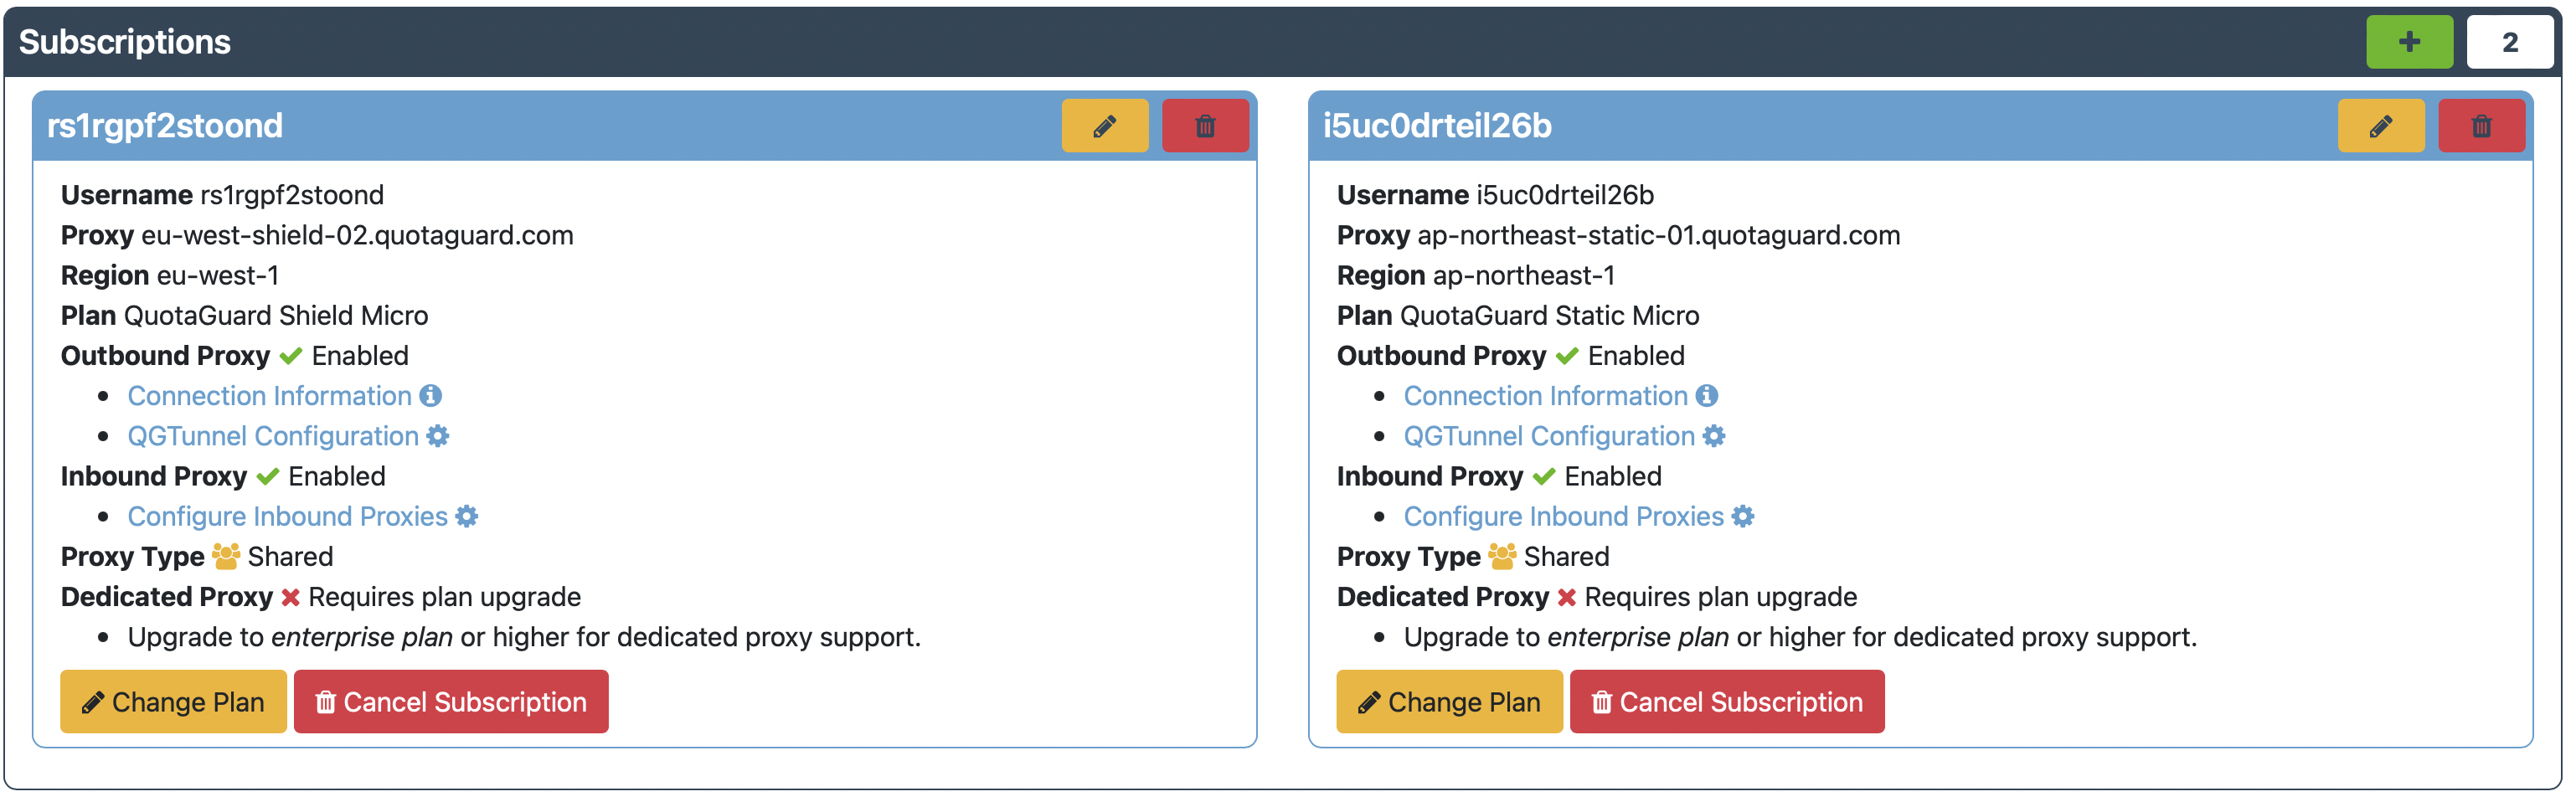Click gear icon beside i5uc0drteil26b QGTunnel Configuration
2576x807 pixels.
1714,436
